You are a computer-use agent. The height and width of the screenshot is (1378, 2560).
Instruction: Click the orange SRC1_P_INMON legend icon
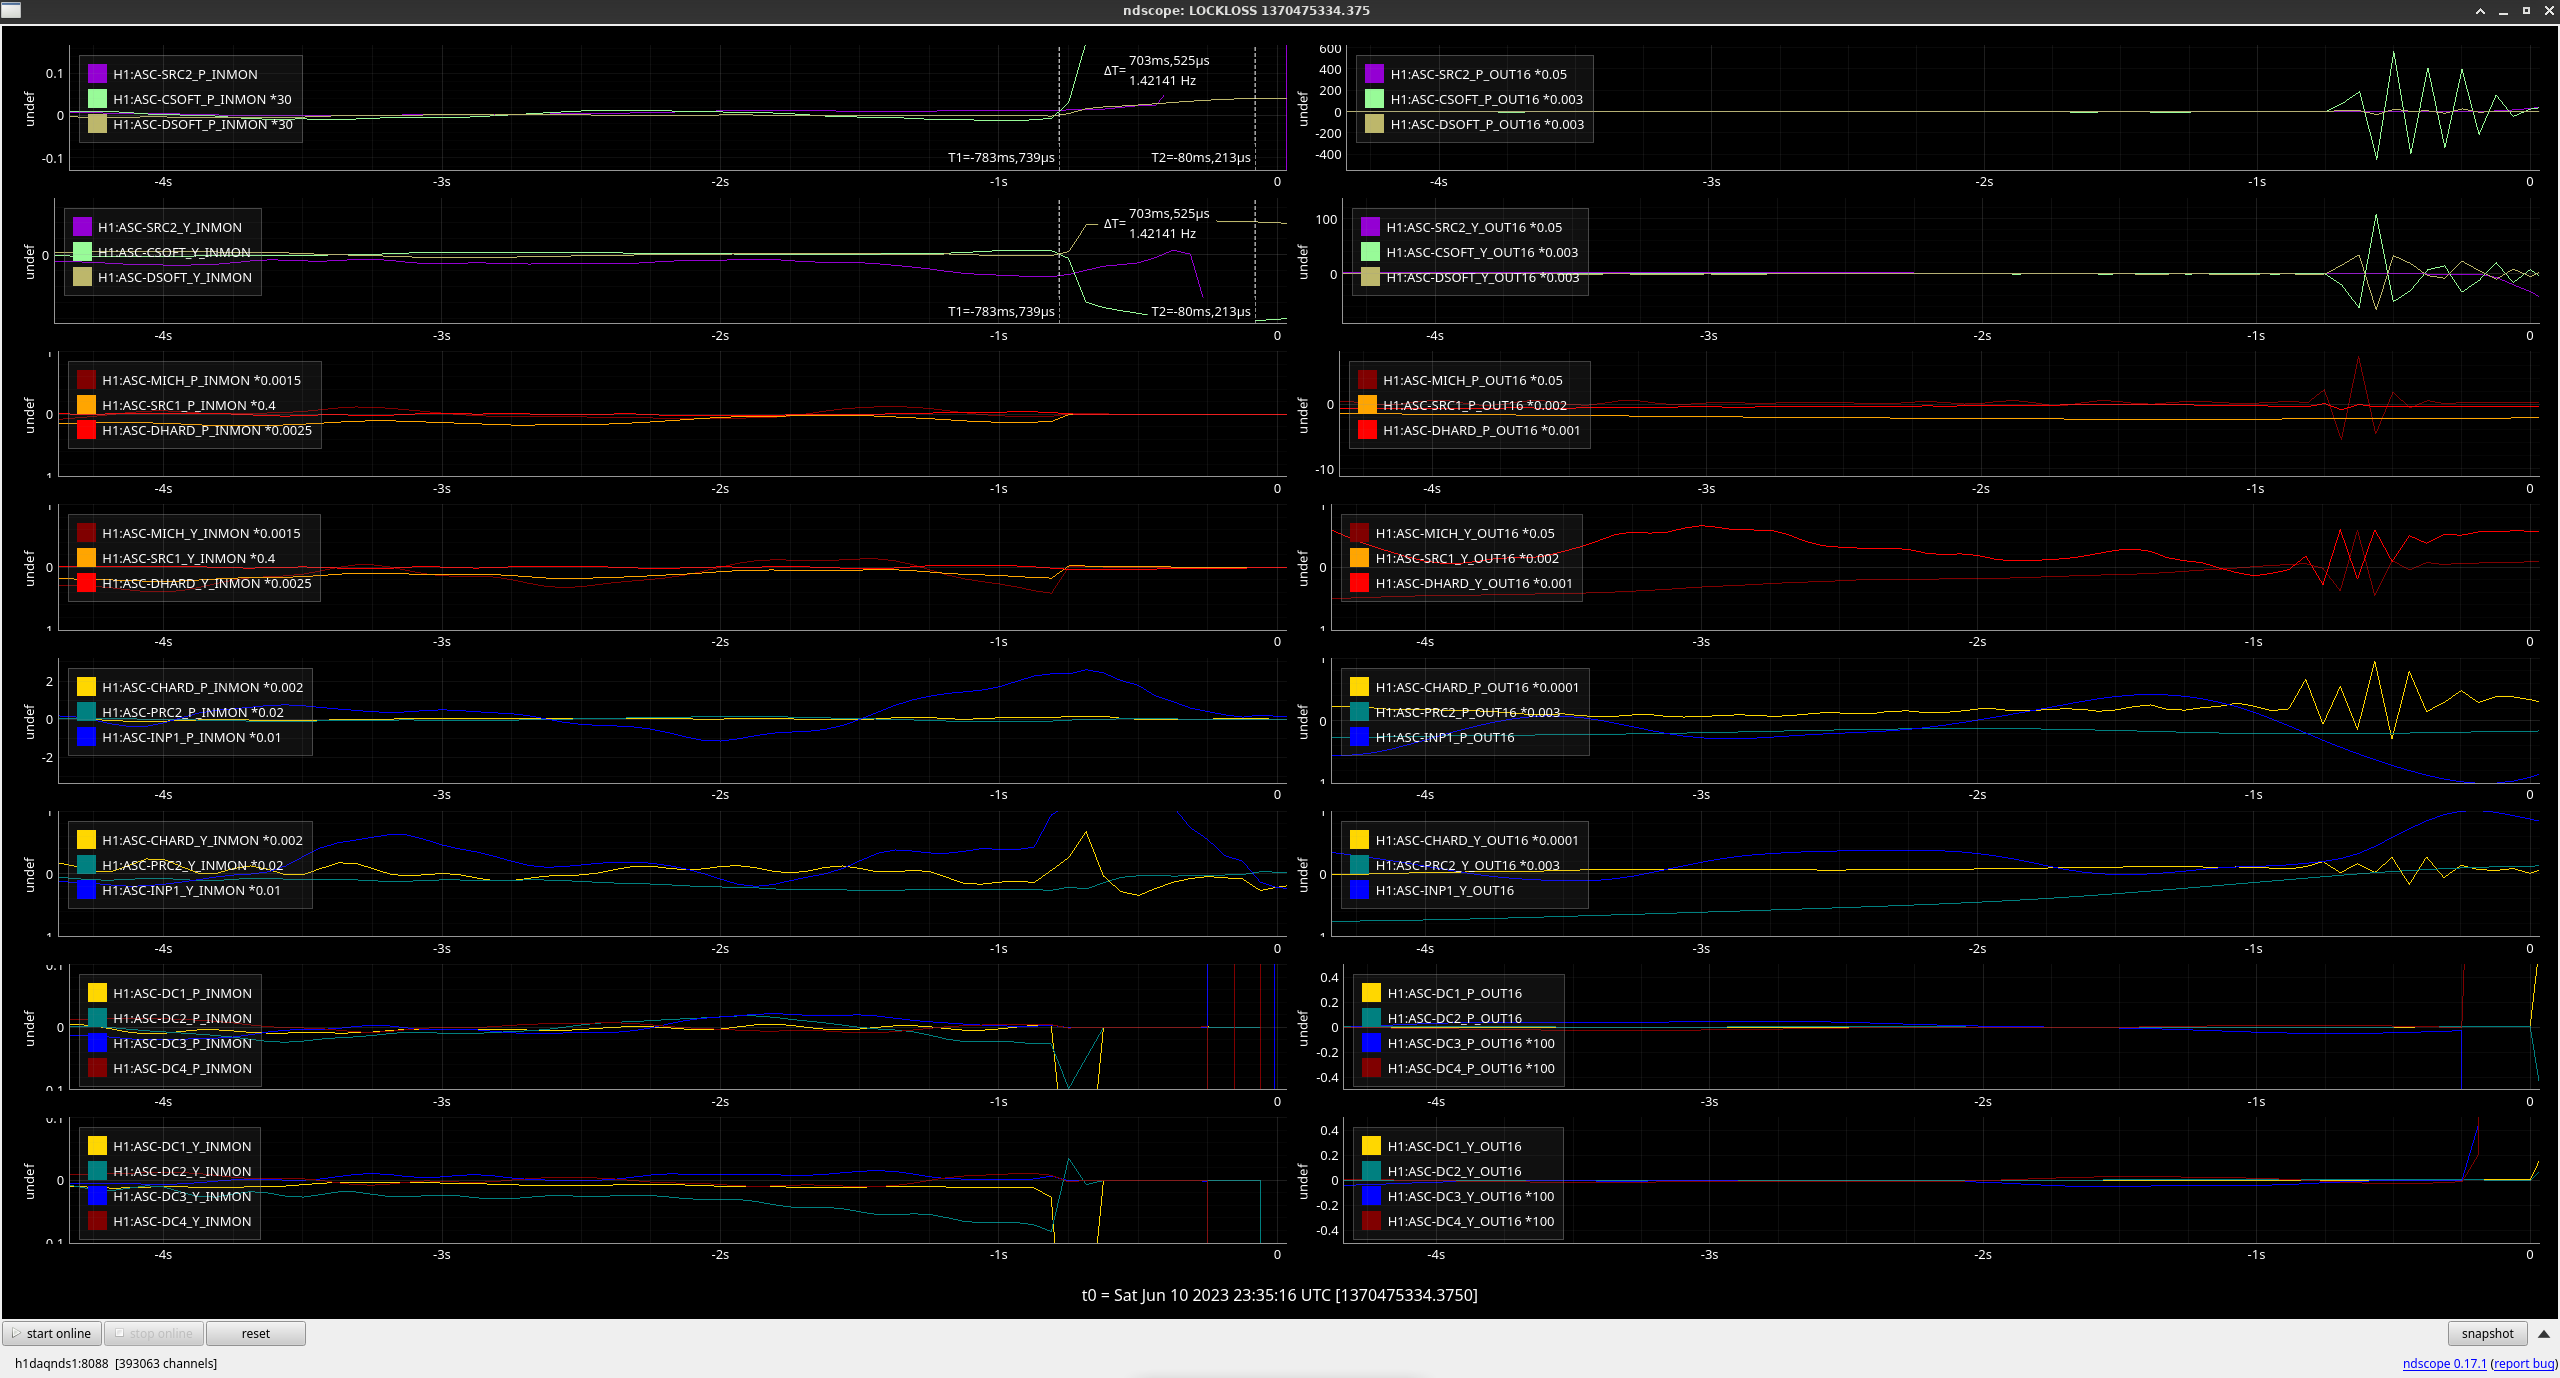[x=86, y=405]
